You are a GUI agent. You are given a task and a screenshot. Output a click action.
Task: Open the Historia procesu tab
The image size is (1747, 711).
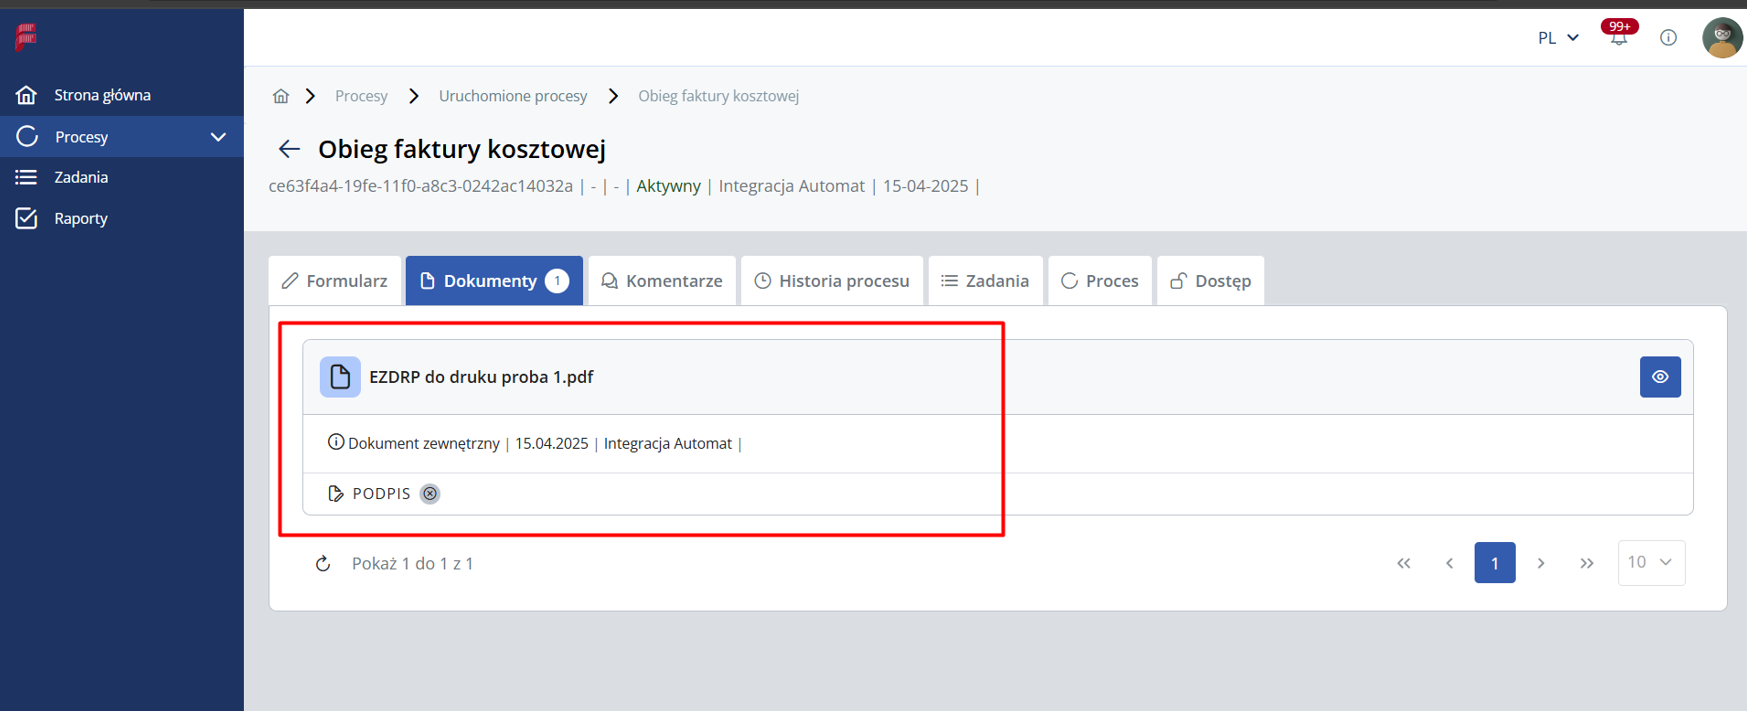click(832, 281)
